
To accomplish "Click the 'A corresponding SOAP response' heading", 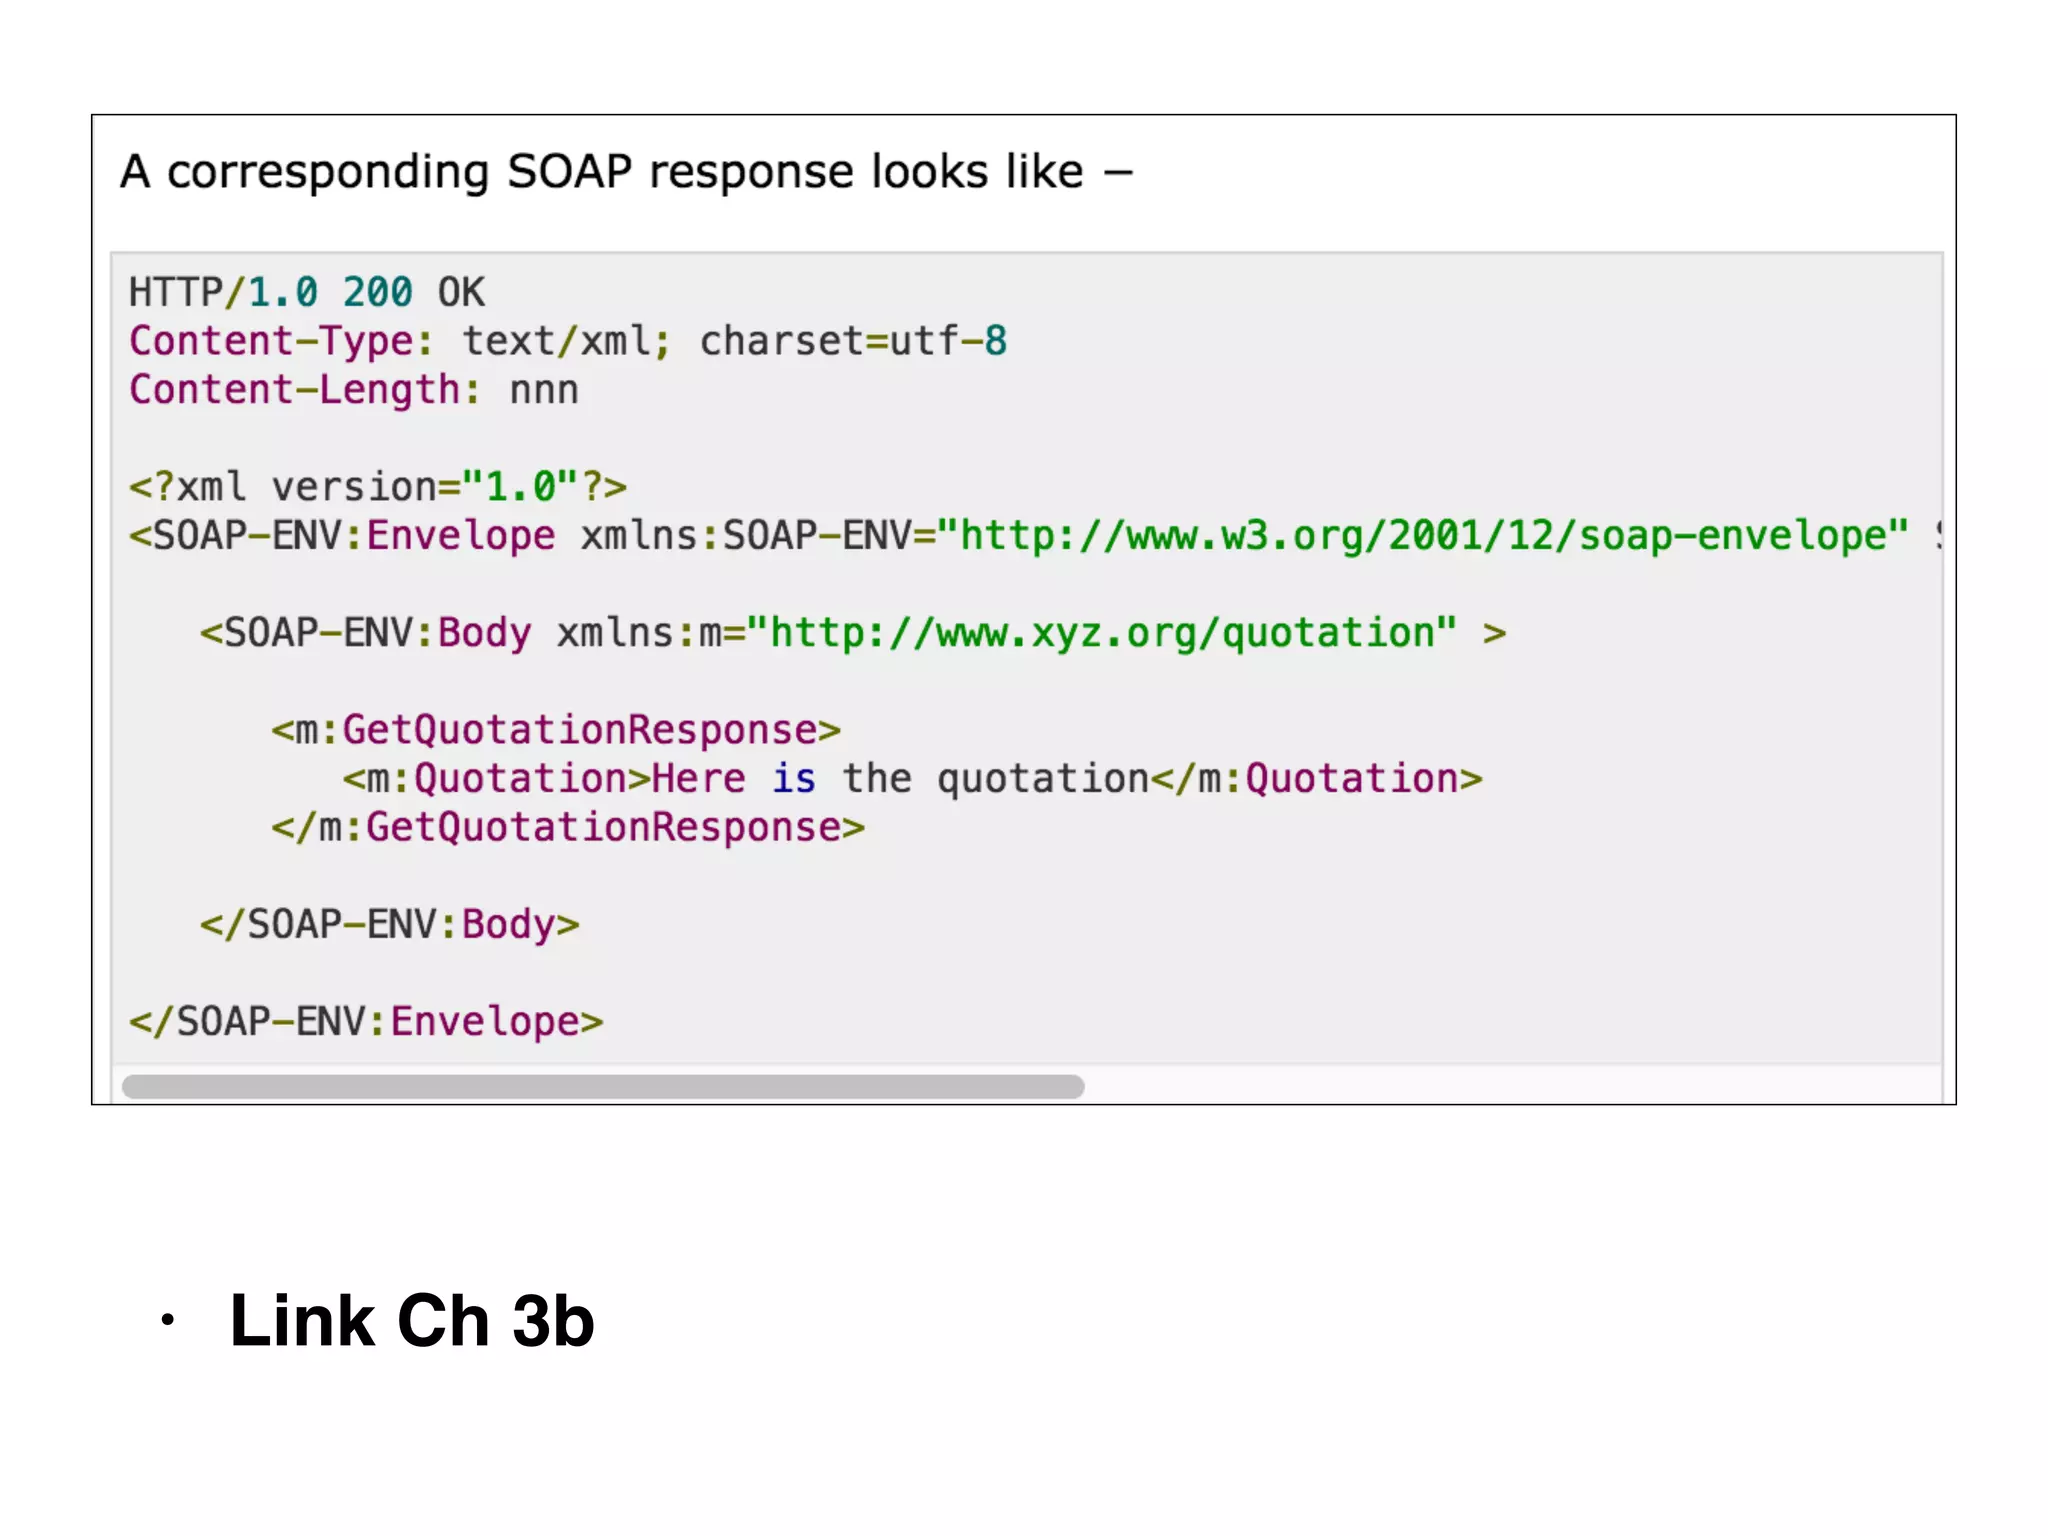I will [x=625, y=172].
